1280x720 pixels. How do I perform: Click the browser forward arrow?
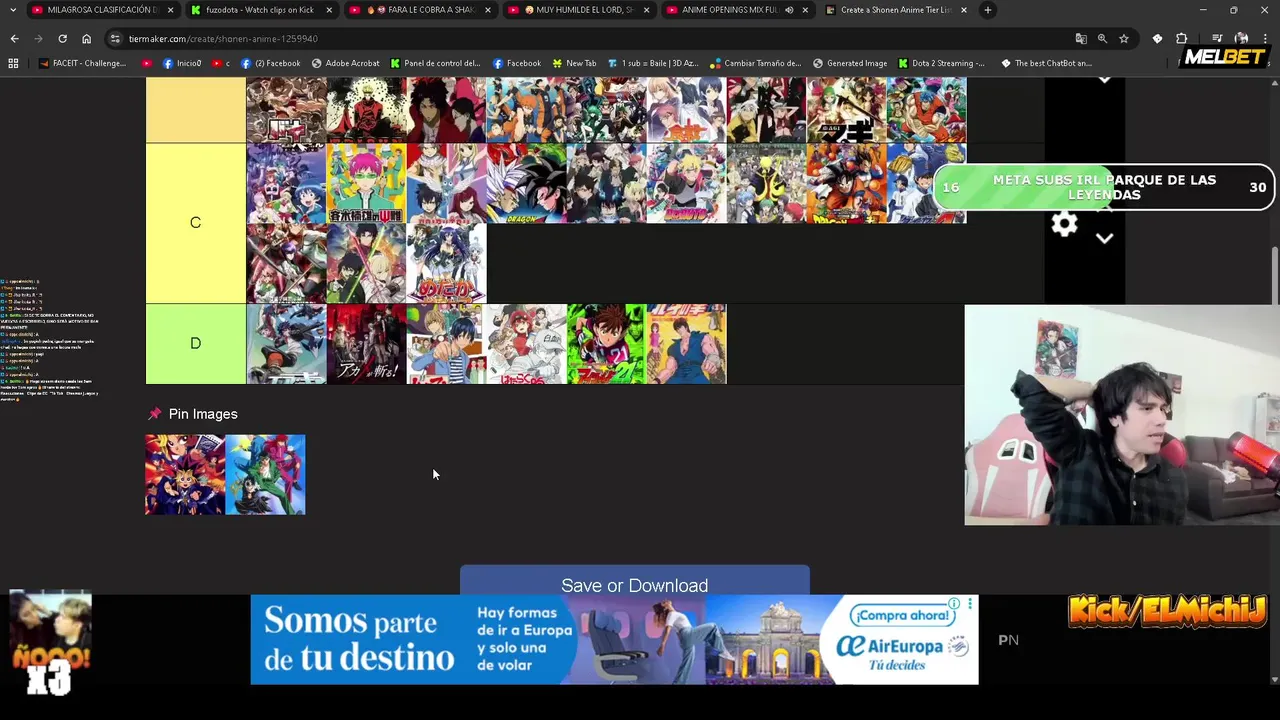38,38
